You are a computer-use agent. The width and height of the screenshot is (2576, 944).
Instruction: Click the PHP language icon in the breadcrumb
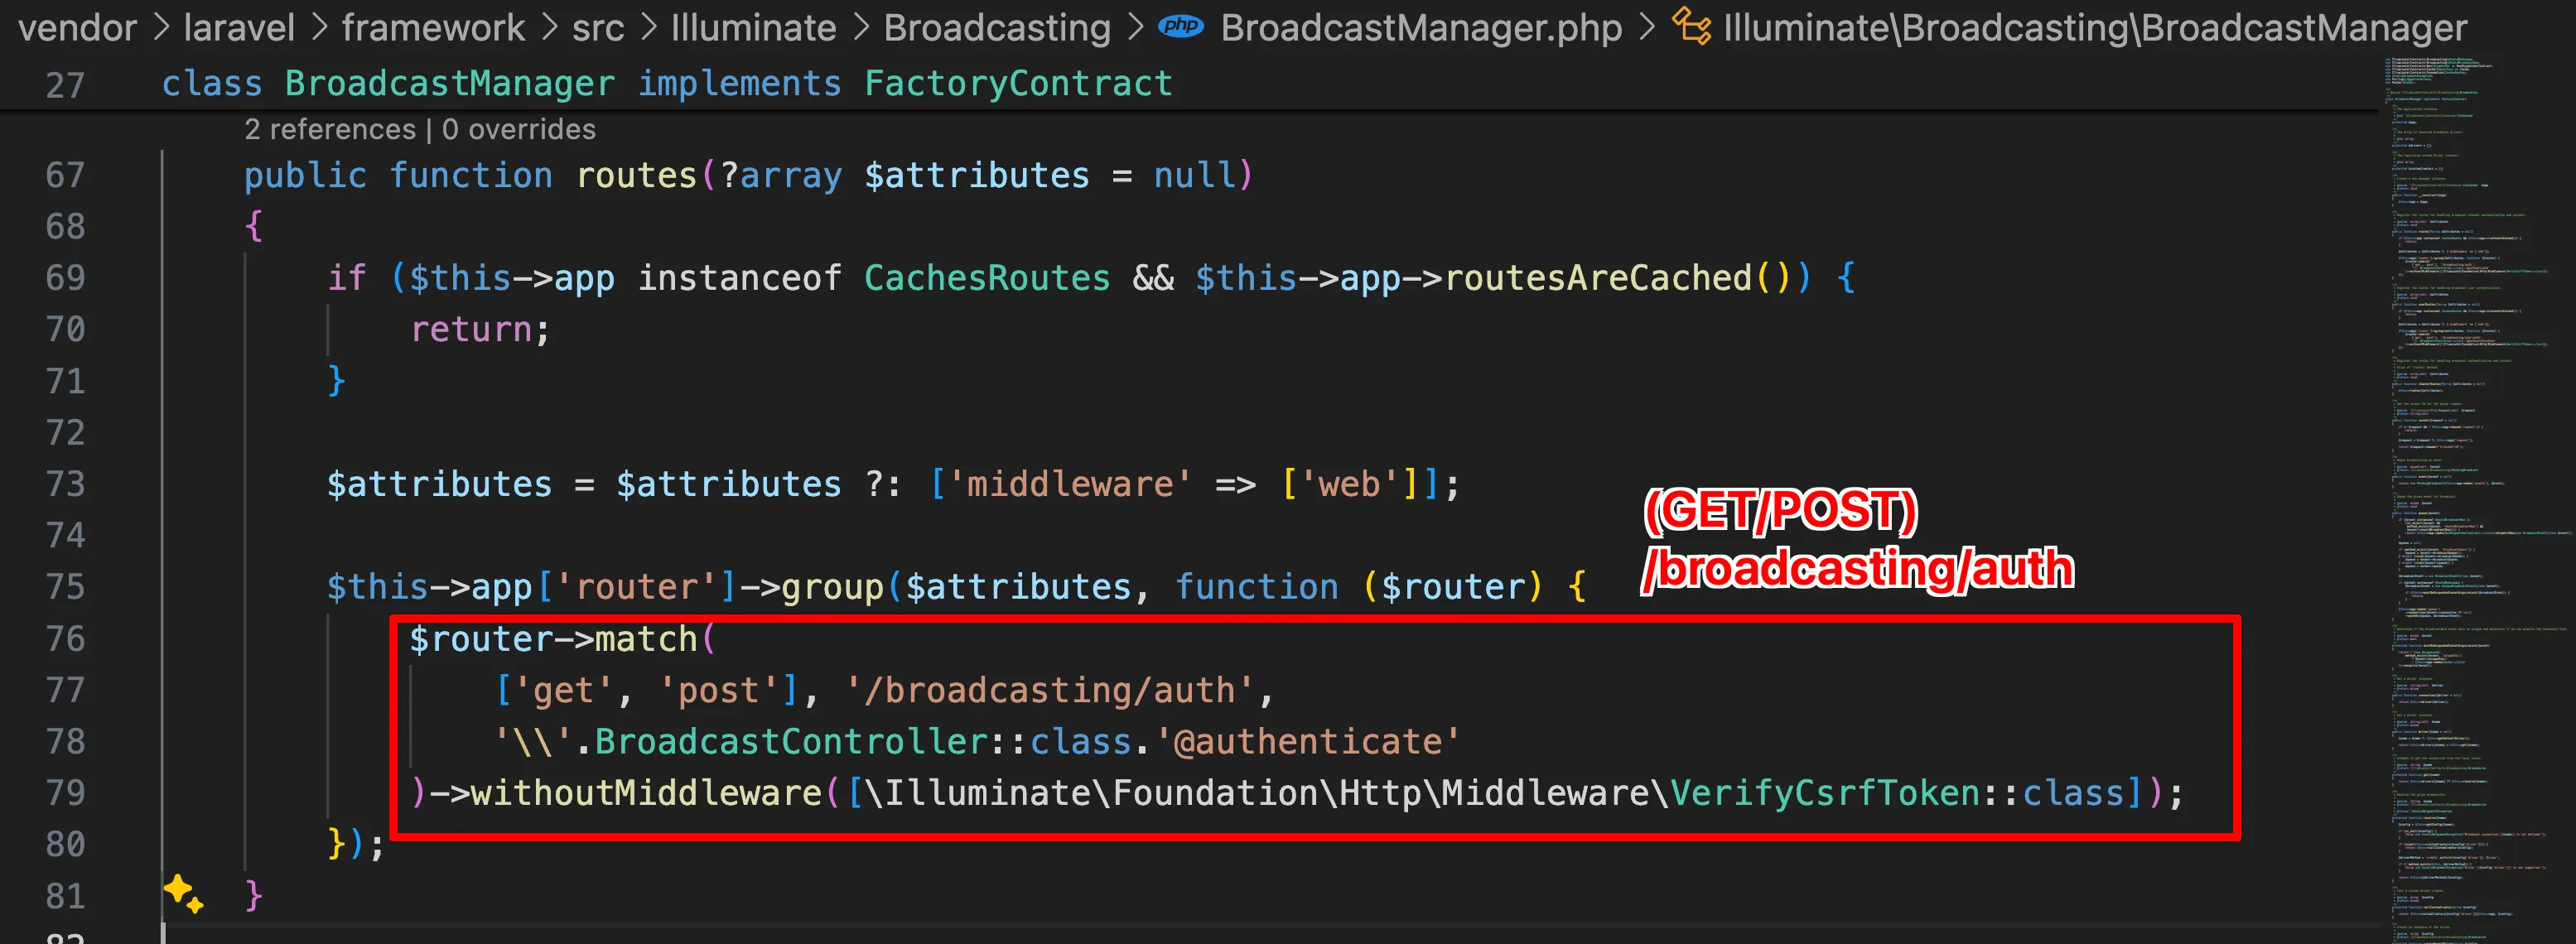coord(1180,27)
